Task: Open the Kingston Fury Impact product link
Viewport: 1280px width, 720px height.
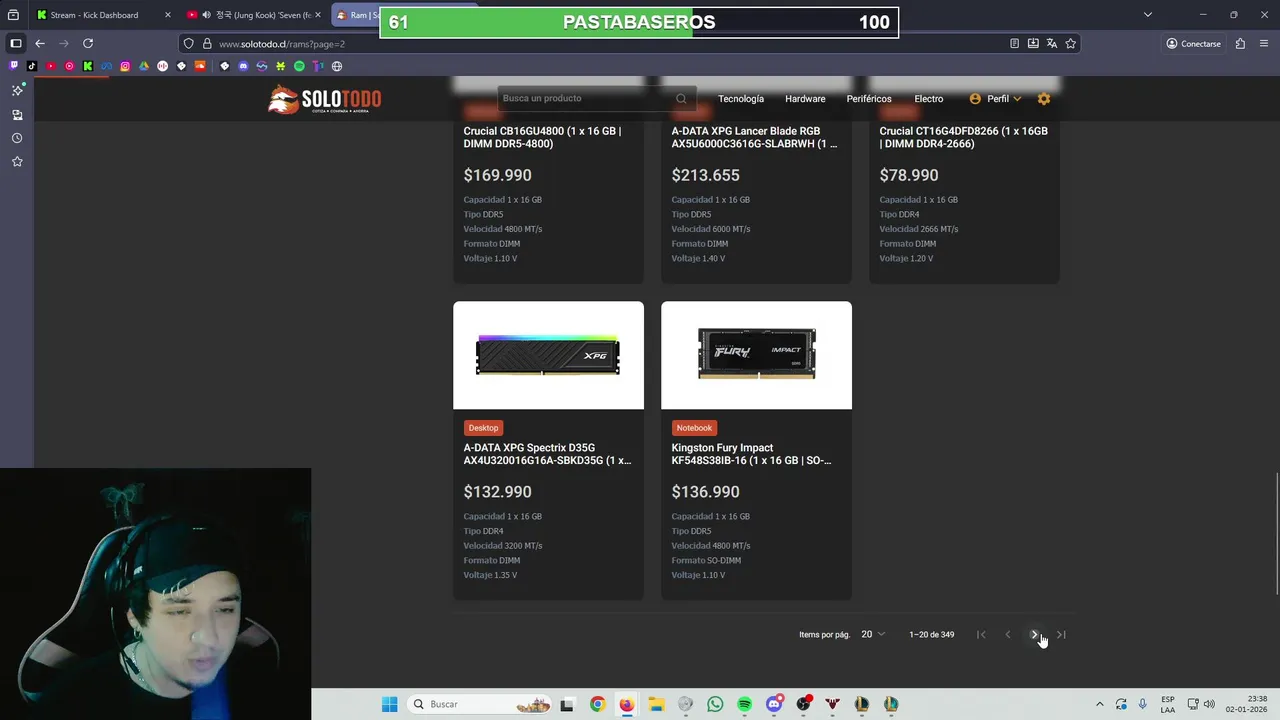Action: point(751,454)
